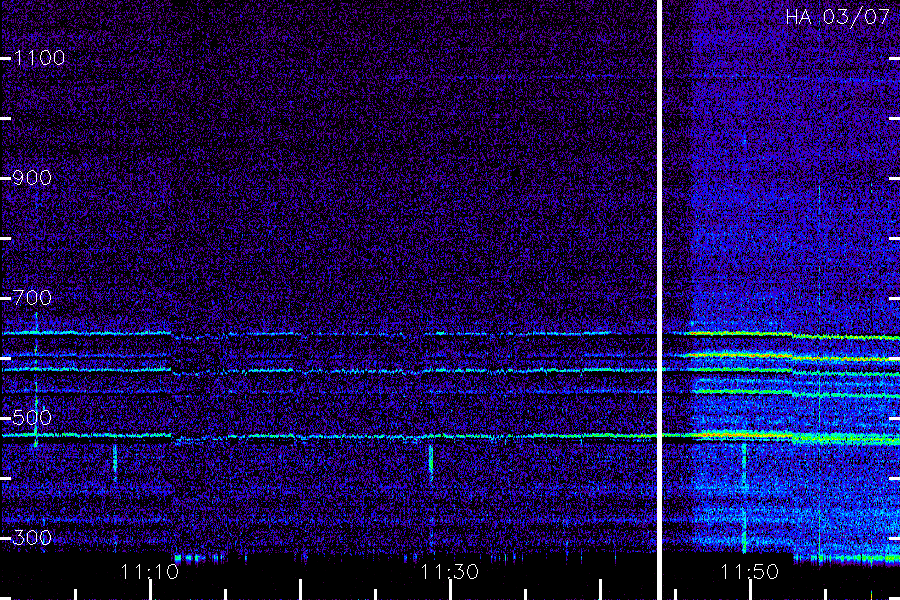Image resolution: width=900 pixels, height=600 pixels.
Task: Click the white vertical time marker line
Action: 660,300
